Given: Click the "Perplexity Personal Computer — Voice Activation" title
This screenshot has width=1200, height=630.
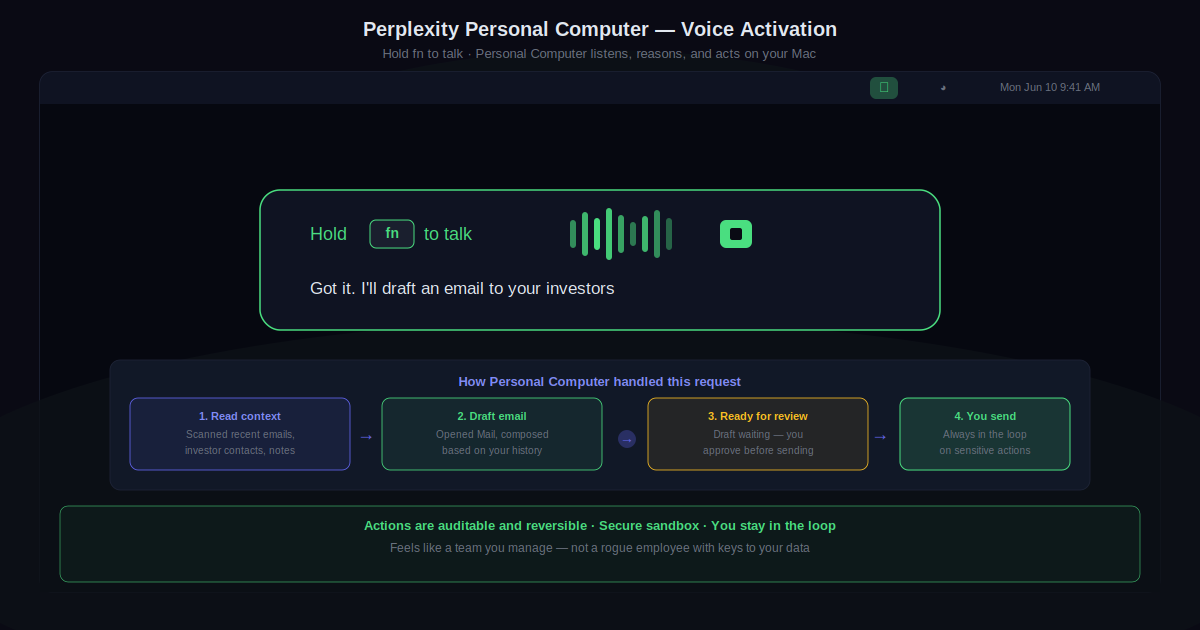Looking at the screenshot, I should point(600,30).
